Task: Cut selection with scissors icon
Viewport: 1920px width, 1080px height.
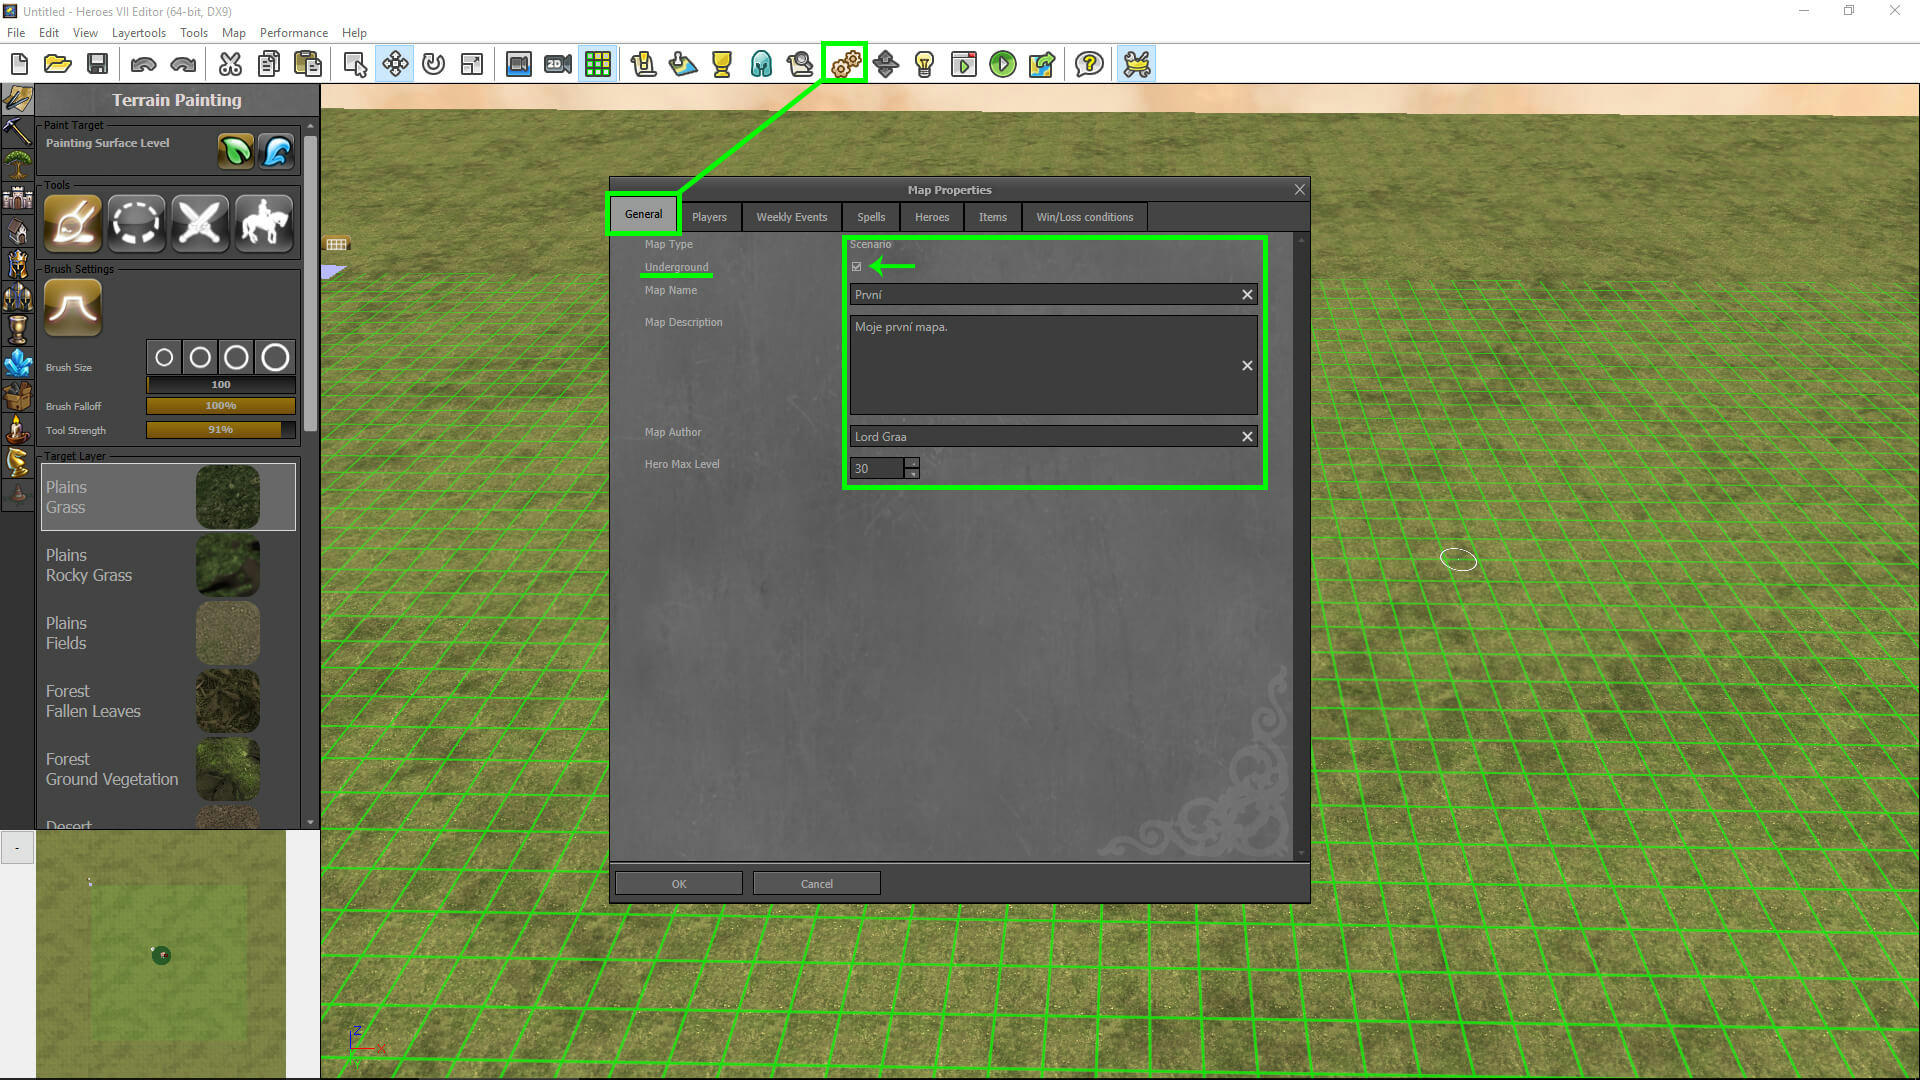Action: click(x=230, y=64)
